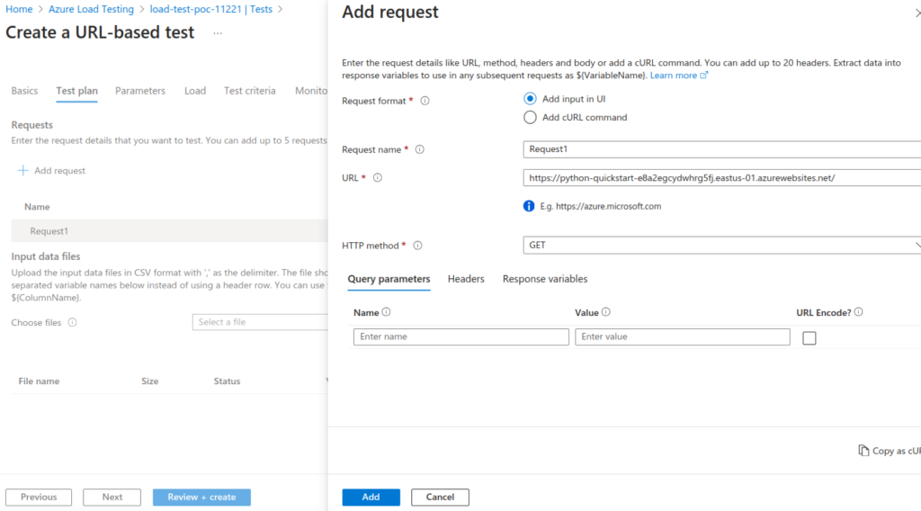Open the Test criteria tab

(250, 90)
